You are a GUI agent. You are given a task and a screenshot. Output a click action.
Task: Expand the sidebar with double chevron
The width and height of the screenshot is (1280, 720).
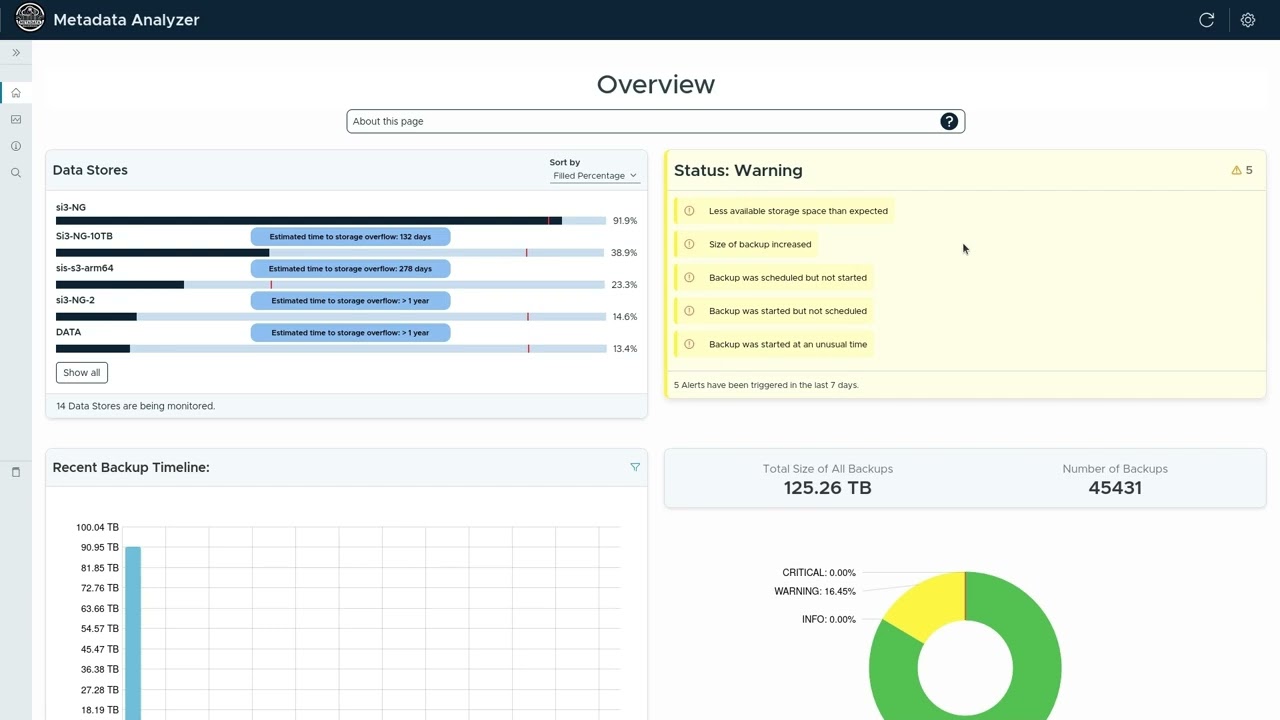(16, 53)
